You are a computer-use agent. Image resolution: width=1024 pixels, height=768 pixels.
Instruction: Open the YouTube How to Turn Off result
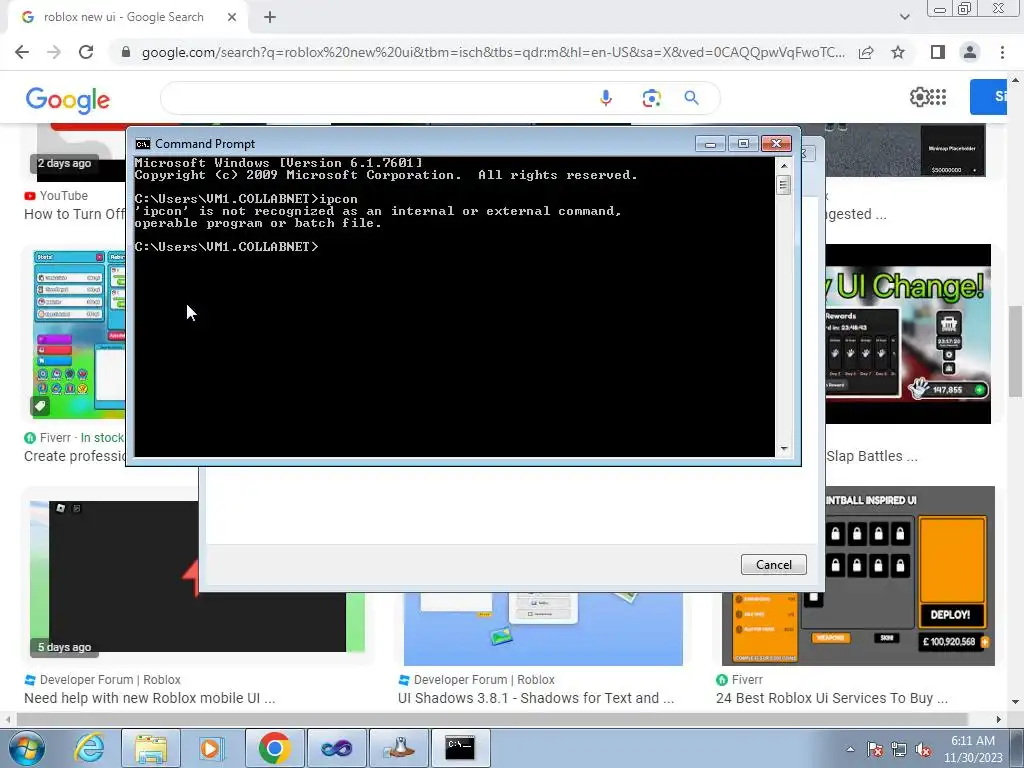74,214
